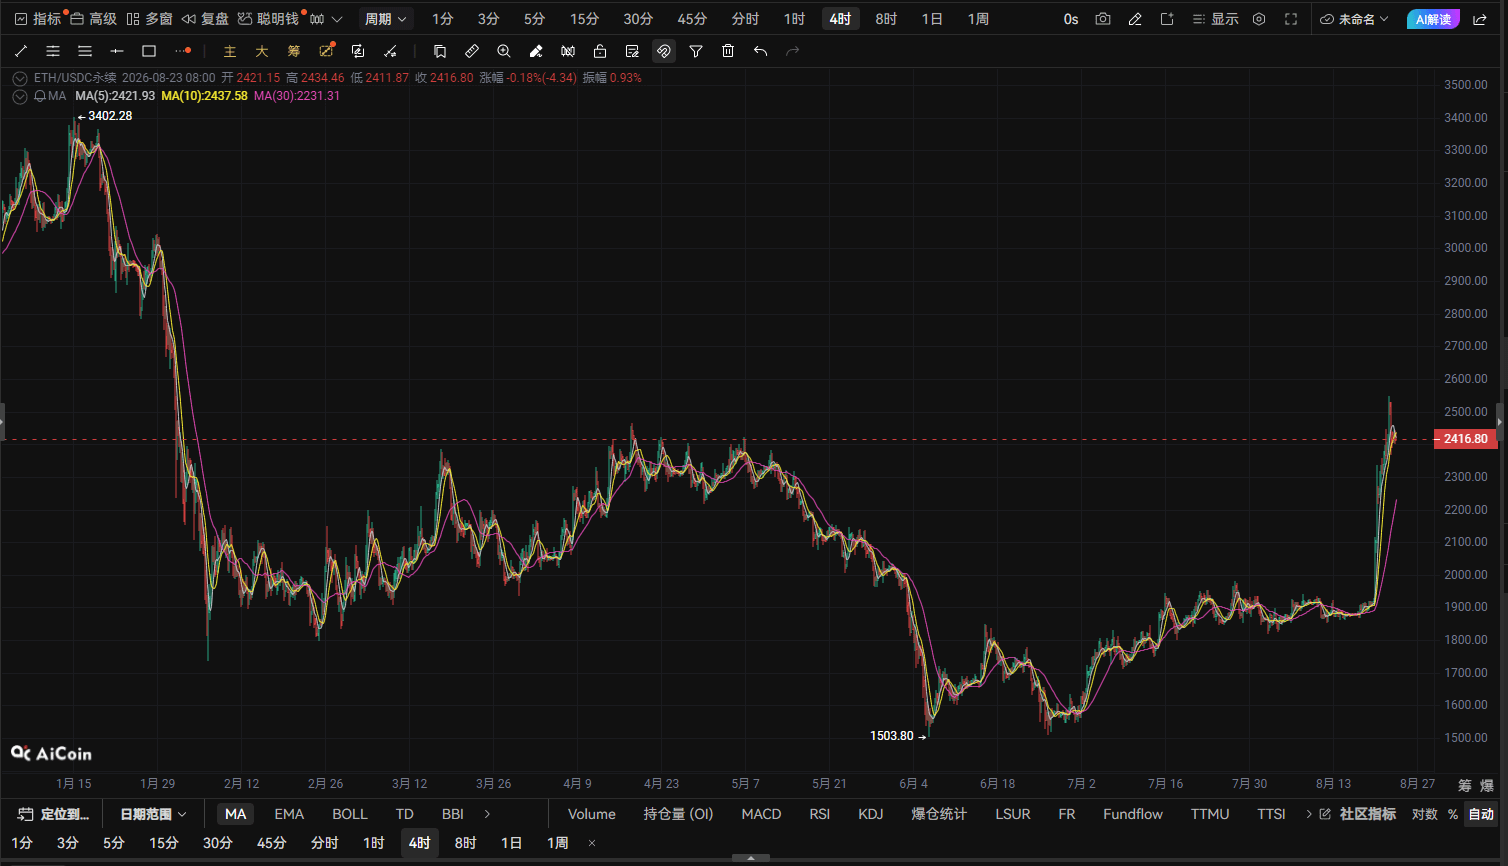Click the AI解读 button
The width and height of the screenshot is (1508, 866).
(1433, 19)
